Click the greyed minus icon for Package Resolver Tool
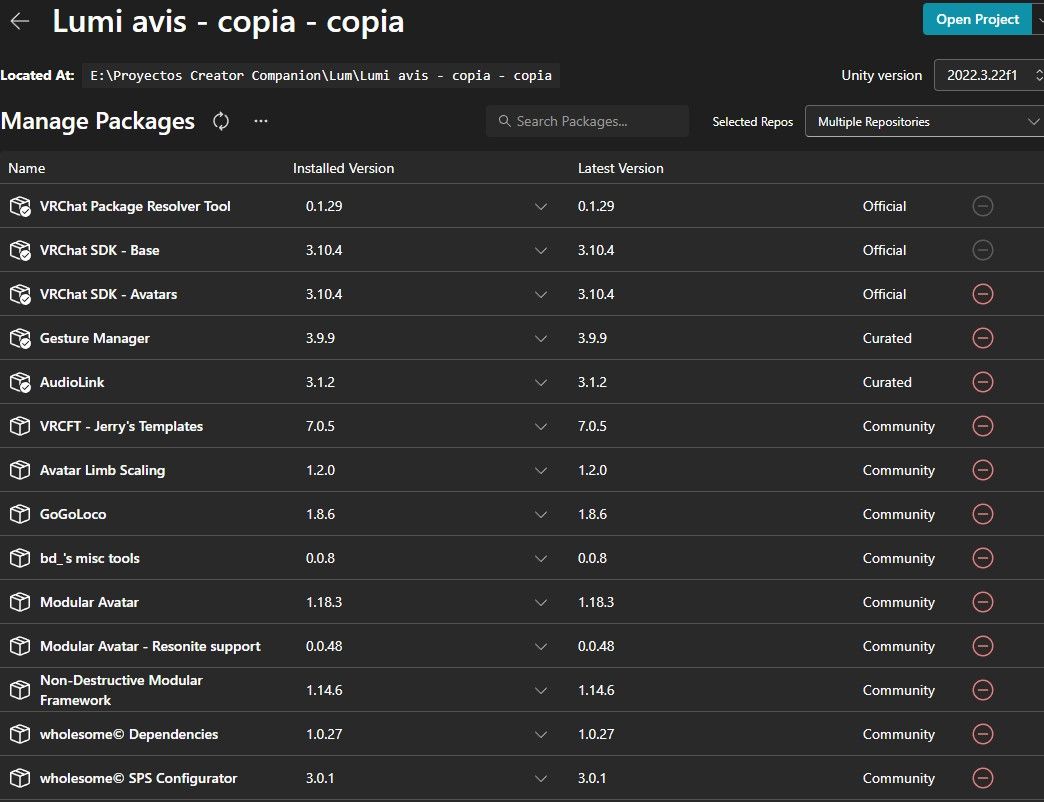Screen dimensions: 1044x802 983,206
